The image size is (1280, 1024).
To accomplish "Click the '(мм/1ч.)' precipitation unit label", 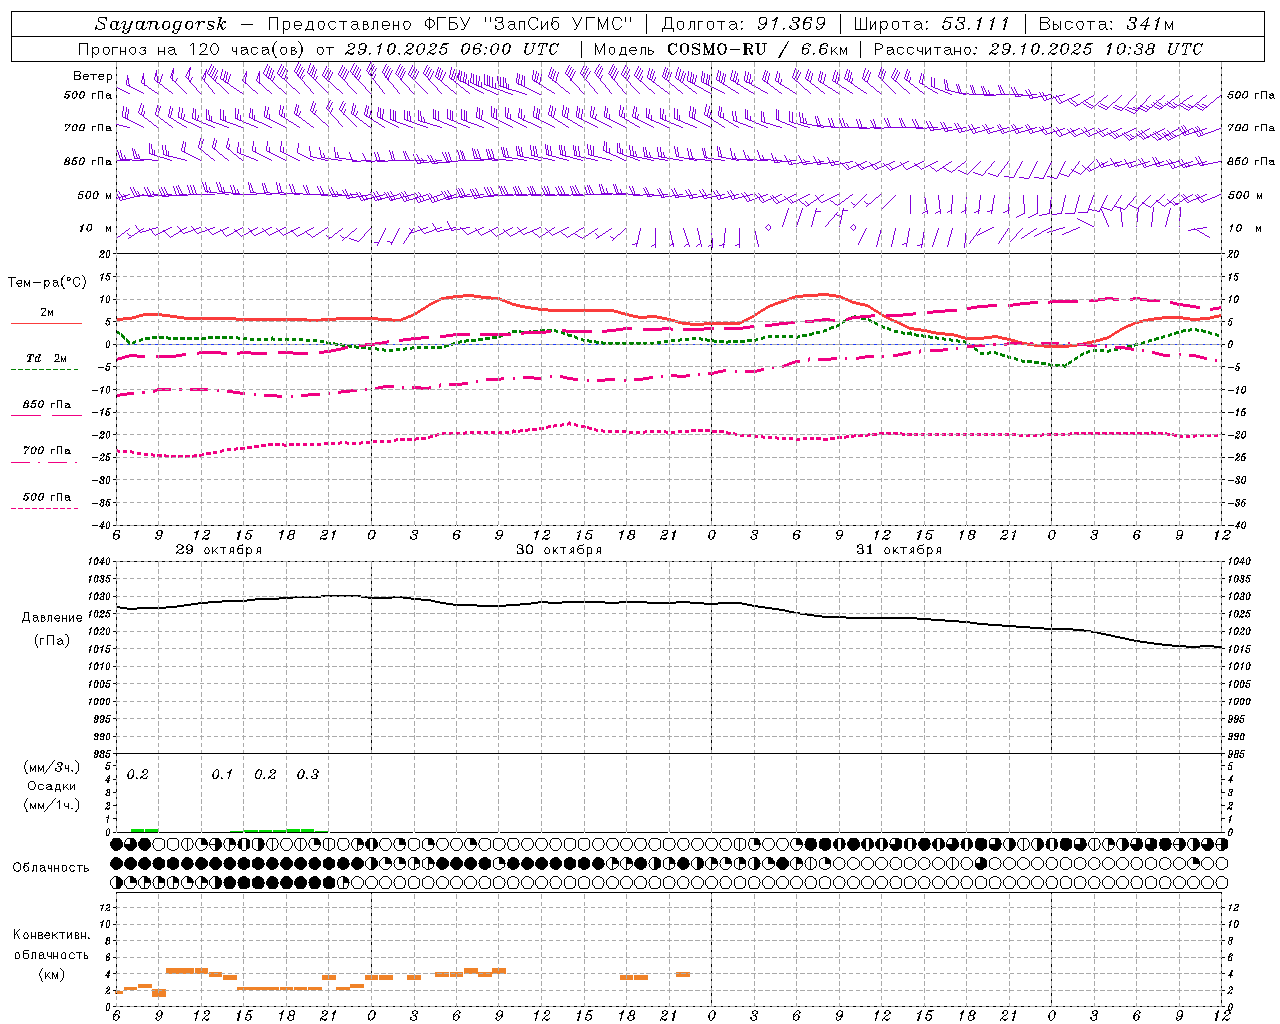I will tap(52, 805).
